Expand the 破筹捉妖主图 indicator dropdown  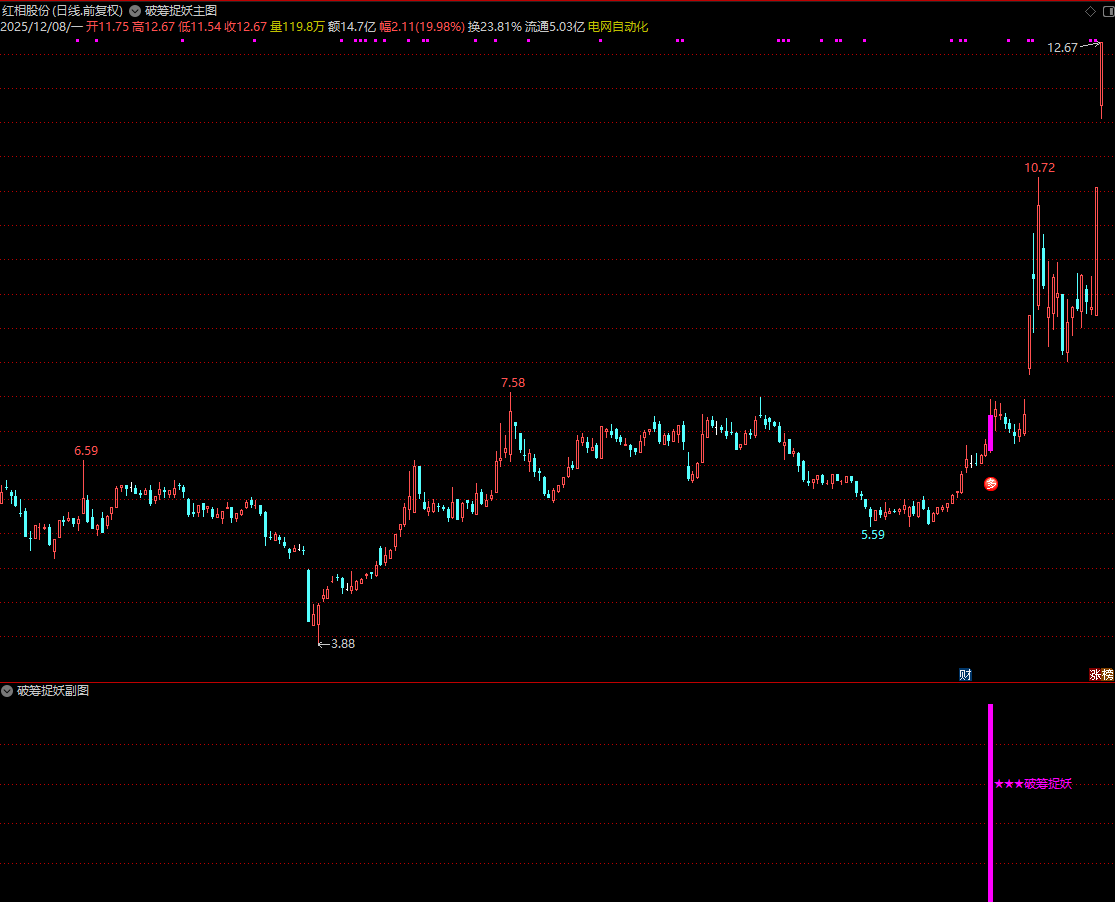tap(135, 11)
